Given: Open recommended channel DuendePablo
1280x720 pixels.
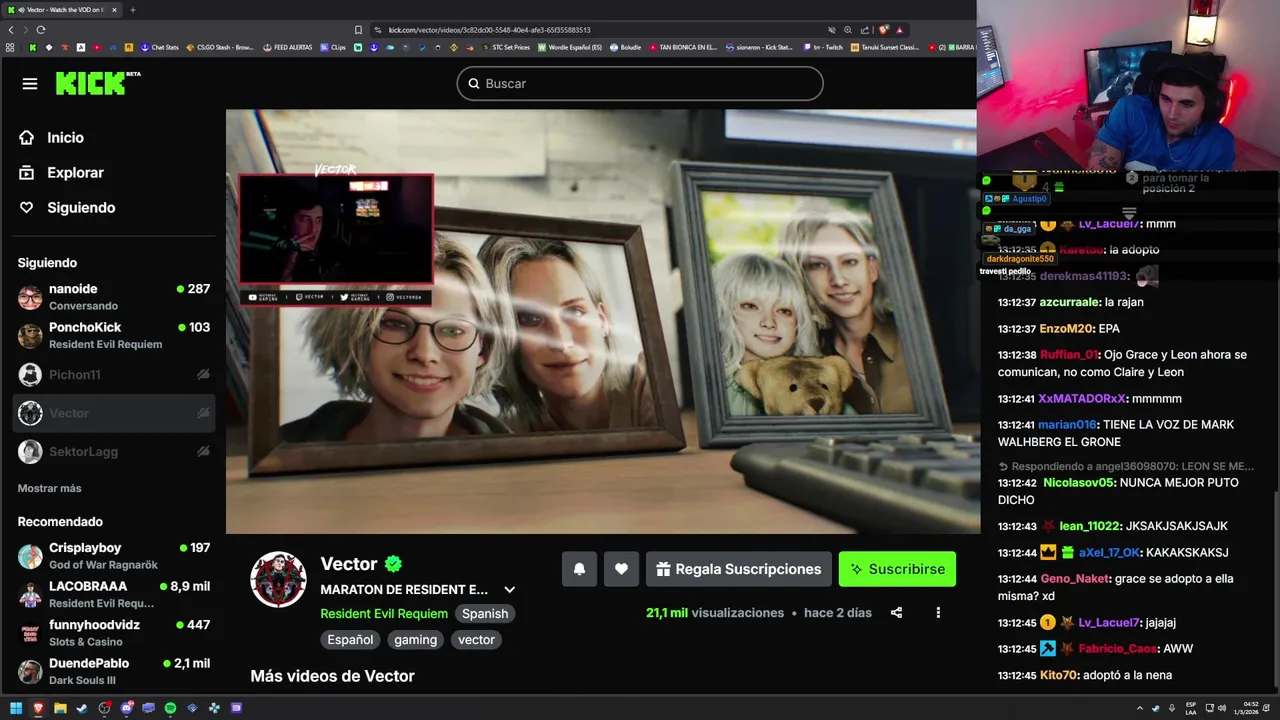Looking at the screenshot, I should point(114,671).
